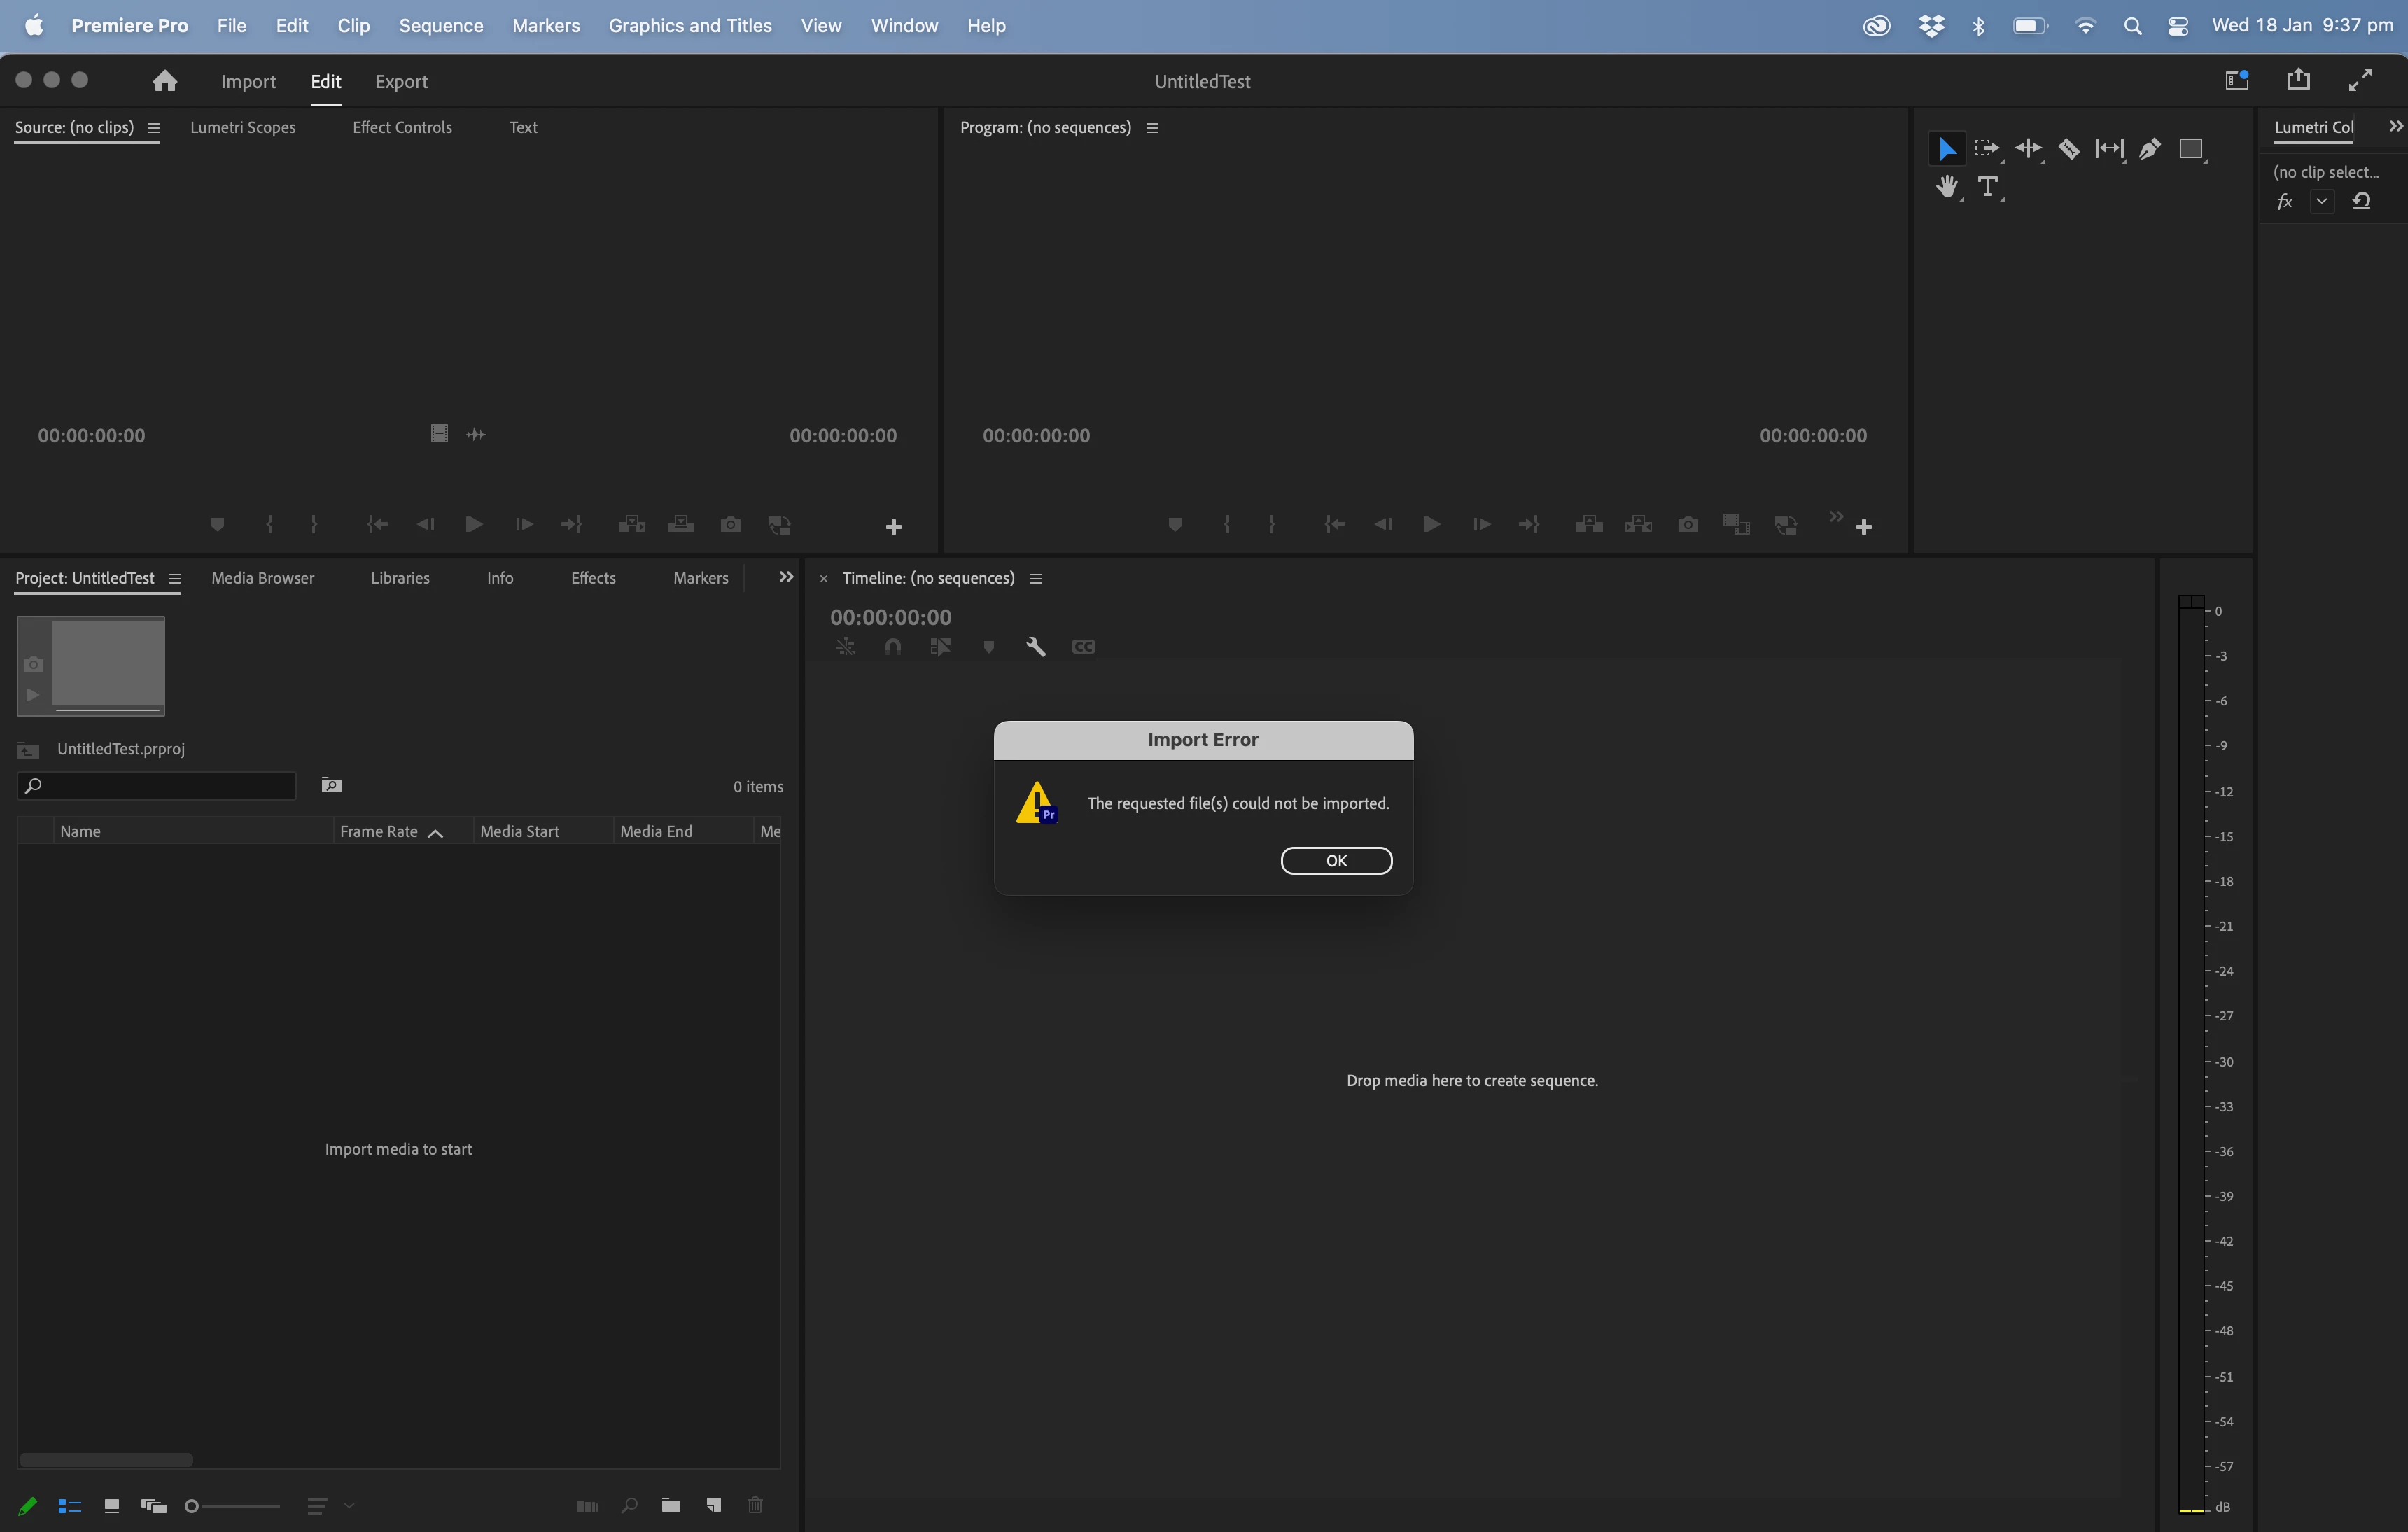Click New Bin folder icon
The image size is (2408, 1532).
coord(671,1505)
